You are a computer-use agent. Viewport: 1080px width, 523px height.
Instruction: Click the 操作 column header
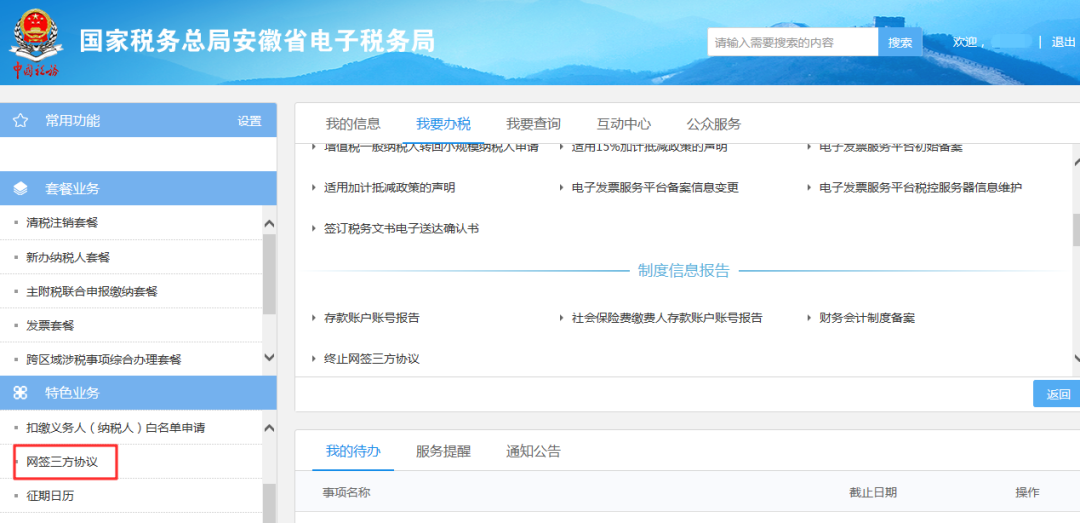1027,493
